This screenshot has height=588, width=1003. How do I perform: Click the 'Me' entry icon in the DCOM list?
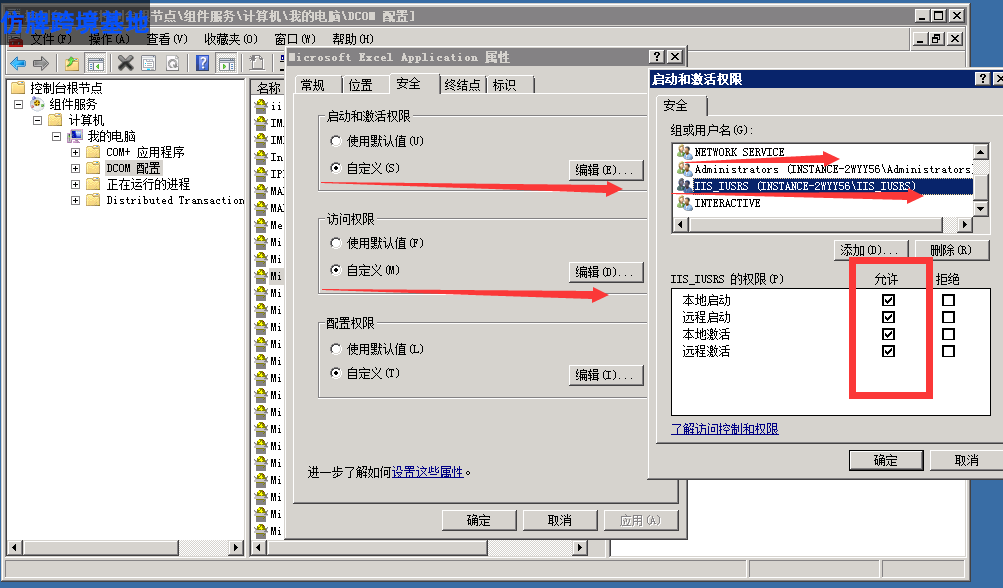[260, 225]
